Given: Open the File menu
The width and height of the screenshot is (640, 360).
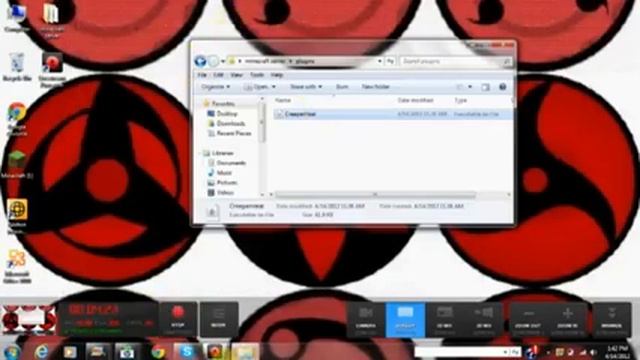Looking at the screenshot, I should tap(202, 75).
